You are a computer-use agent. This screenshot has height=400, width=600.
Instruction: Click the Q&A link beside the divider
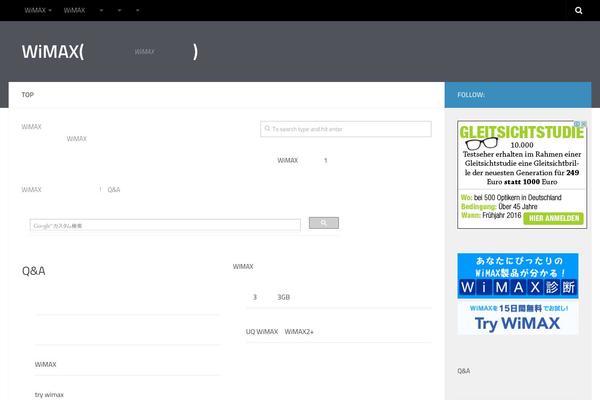114,189
